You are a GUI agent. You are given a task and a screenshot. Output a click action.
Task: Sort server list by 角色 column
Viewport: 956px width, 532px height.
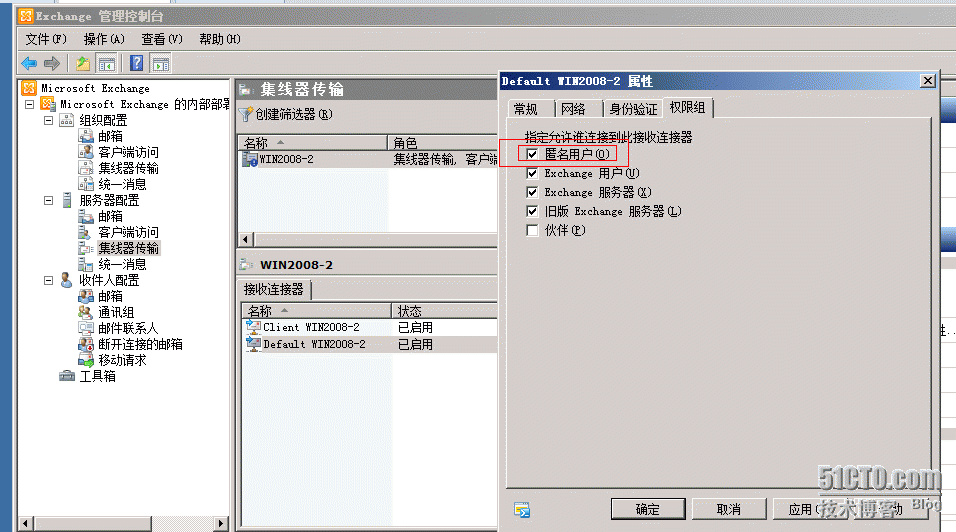click(443, 143)
